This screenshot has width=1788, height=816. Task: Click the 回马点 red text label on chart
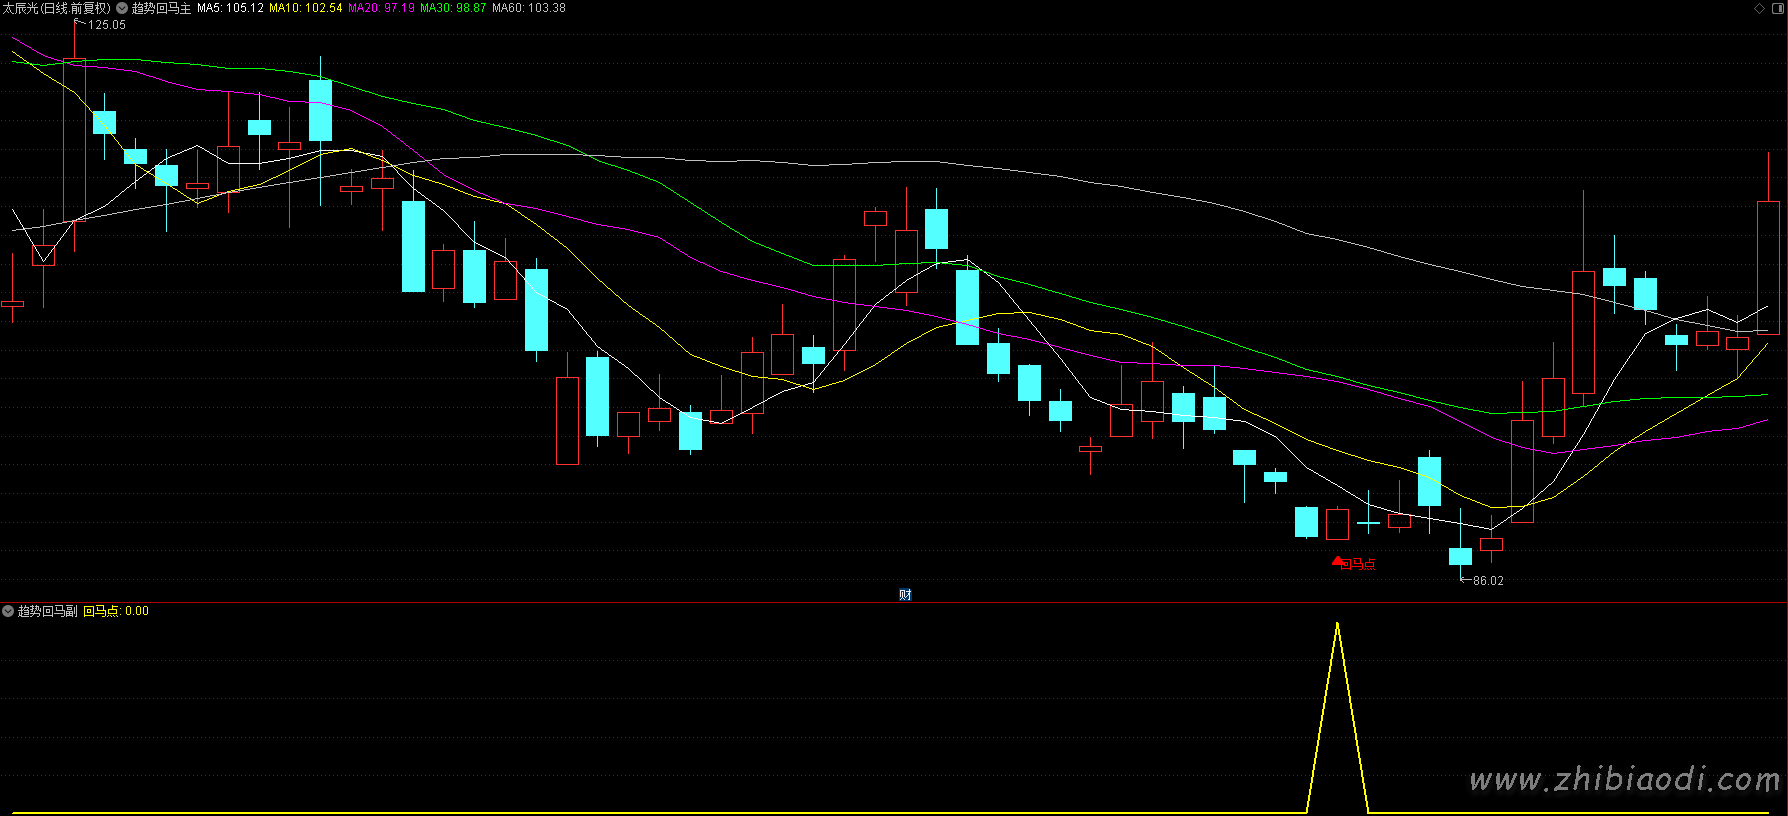(x=1359, y=564)
